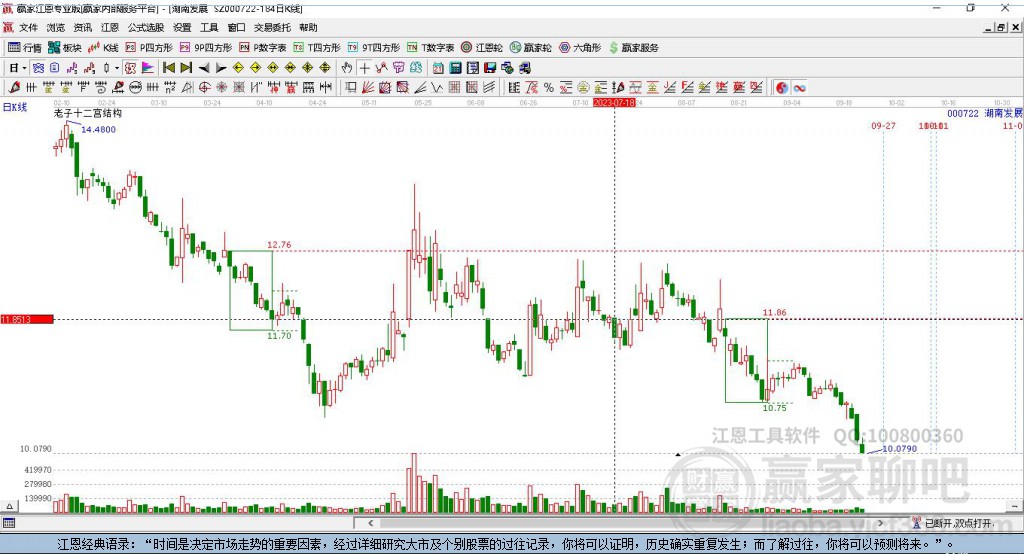Image resolution: width=1024 pixels, height=554 pixels.
Task: Click the 日K线 chart type label
Action: 14,107
